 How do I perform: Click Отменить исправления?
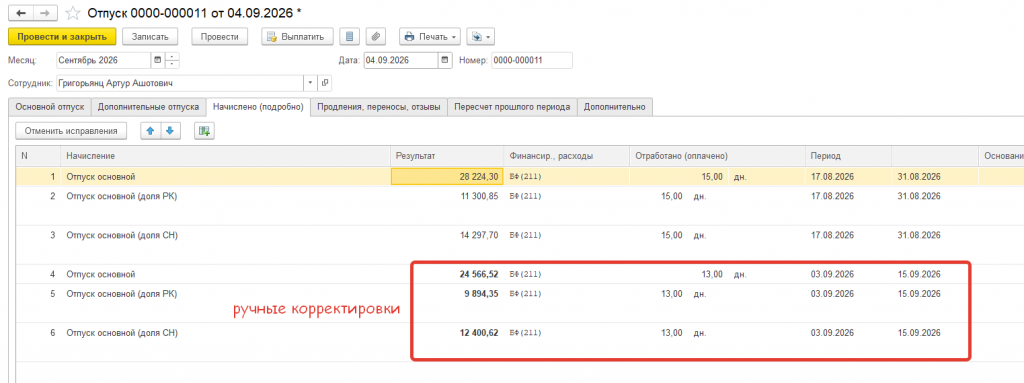pyautogui.click(x=71, y=131)
